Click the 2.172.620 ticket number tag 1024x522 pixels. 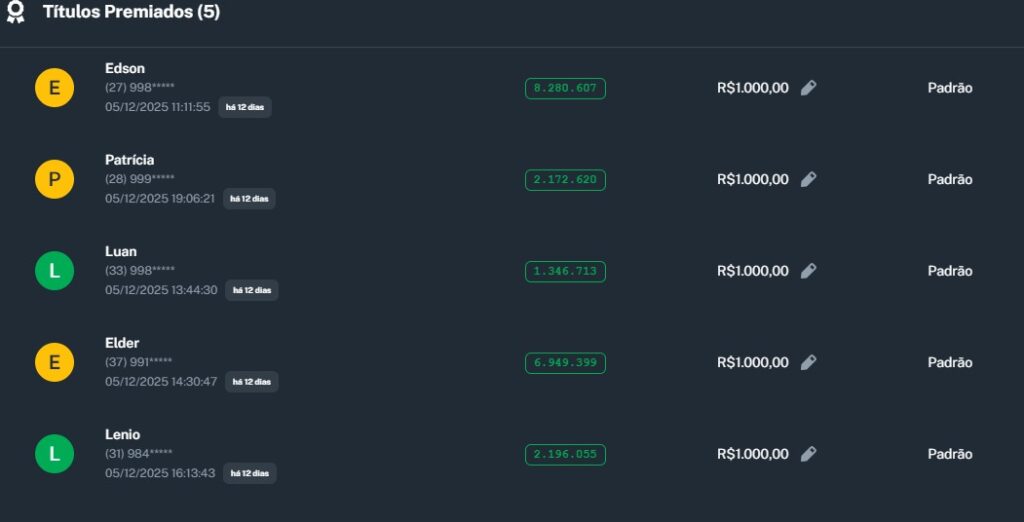click(565, 180)
